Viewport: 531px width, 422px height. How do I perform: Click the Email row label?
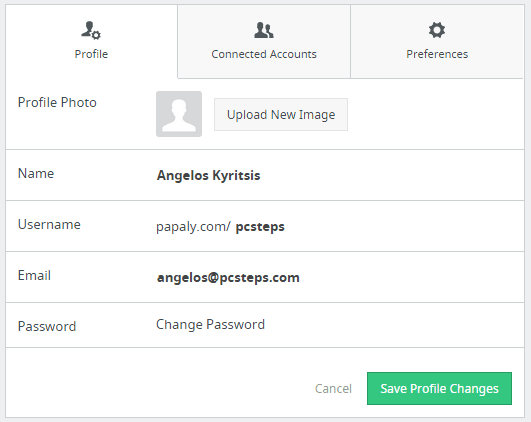(34, 275)
